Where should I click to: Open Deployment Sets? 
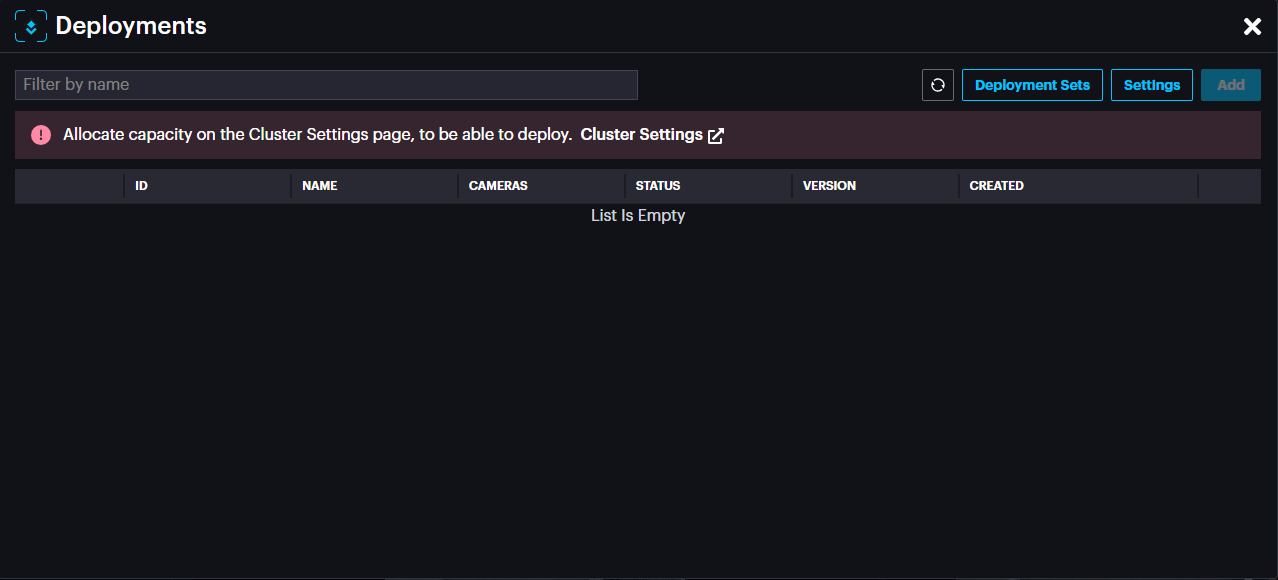point(1032,85)
